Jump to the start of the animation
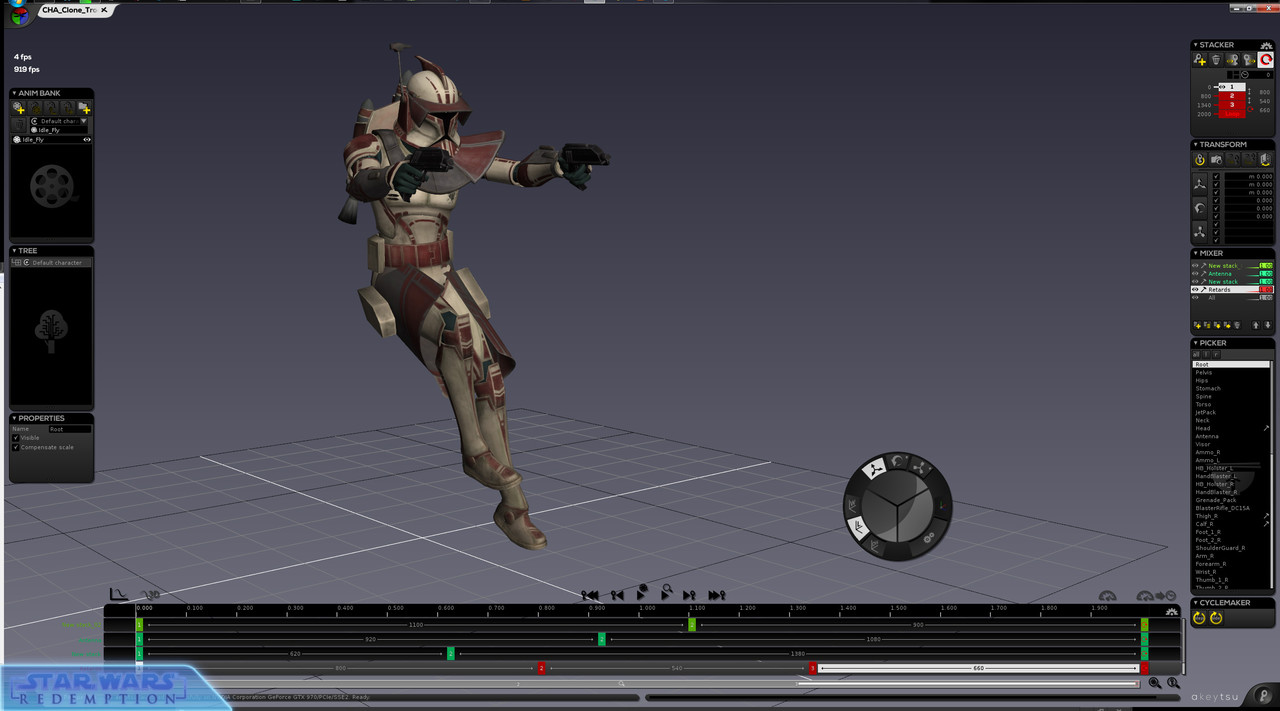This screenshot has width=1280, height=711. coord(591,596)
